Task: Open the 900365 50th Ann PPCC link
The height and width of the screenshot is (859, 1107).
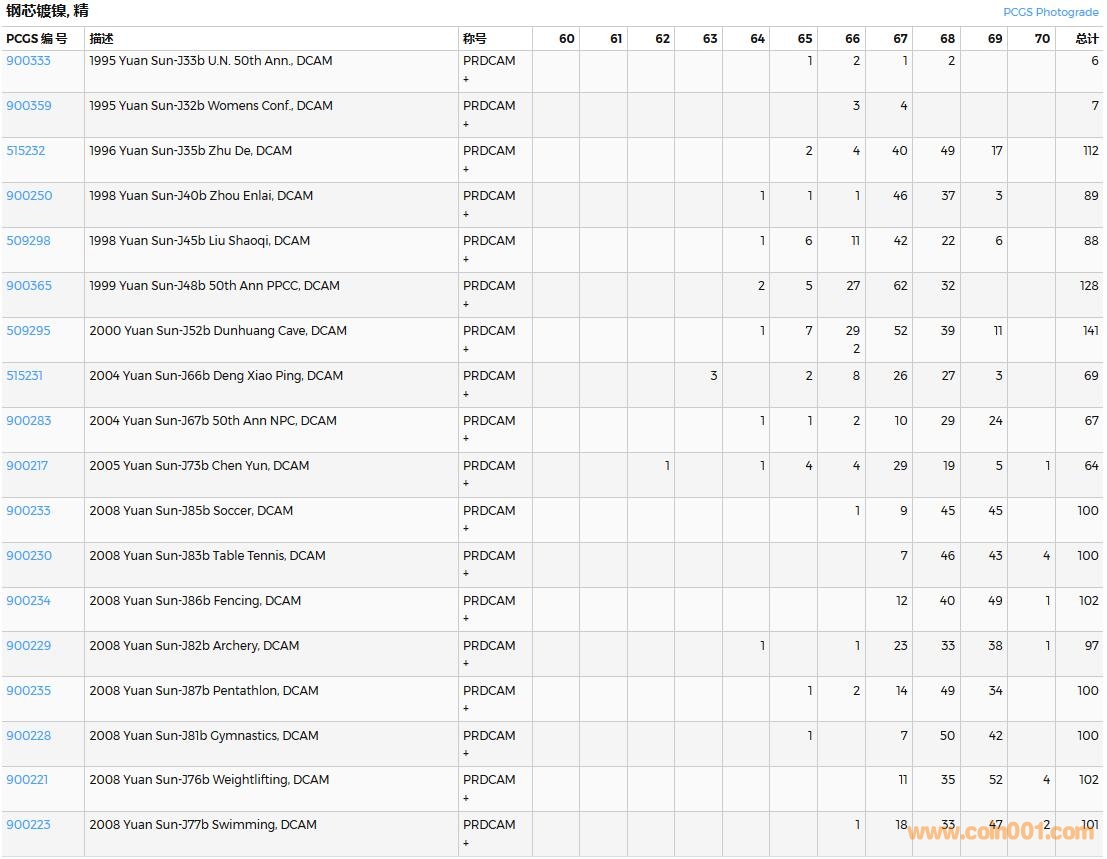Action: pos(28,286)
